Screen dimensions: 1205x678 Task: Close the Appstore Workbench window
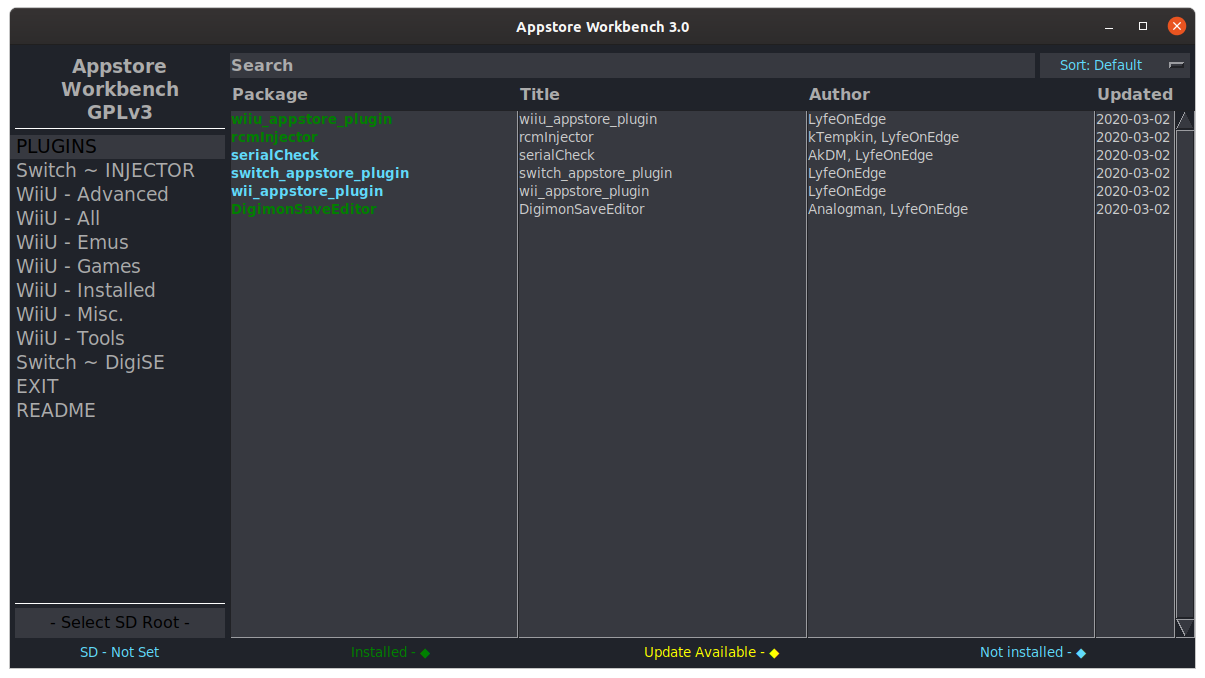point(1177,27)
